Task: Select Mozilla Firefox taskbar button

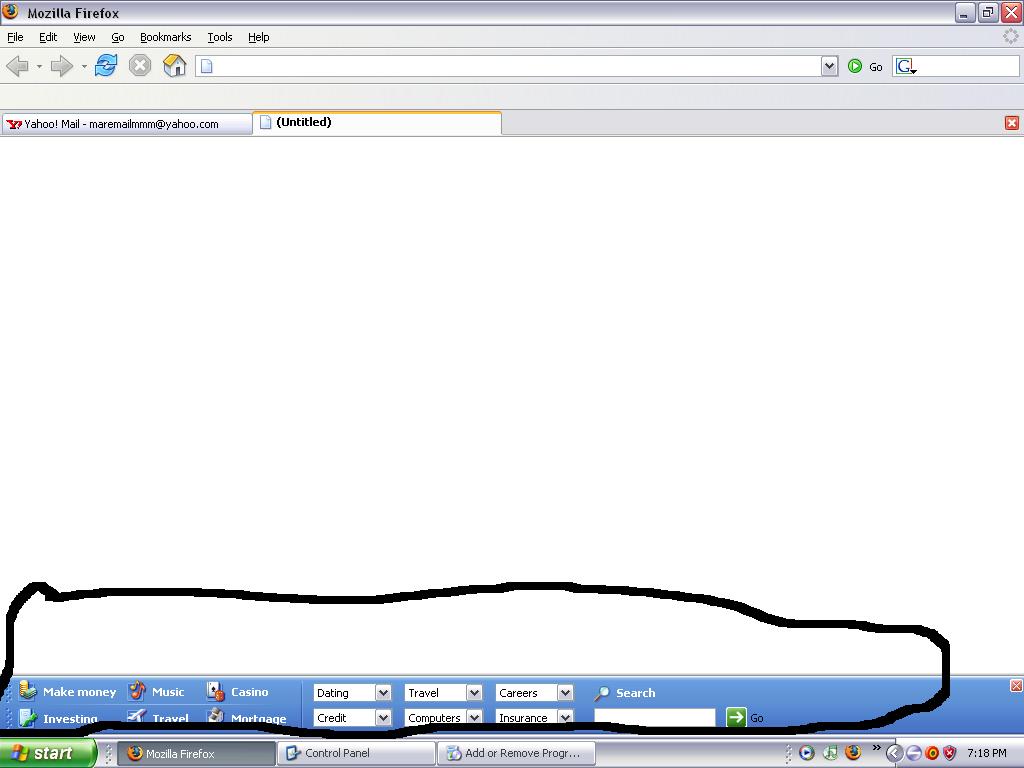Action: point(196,754)
